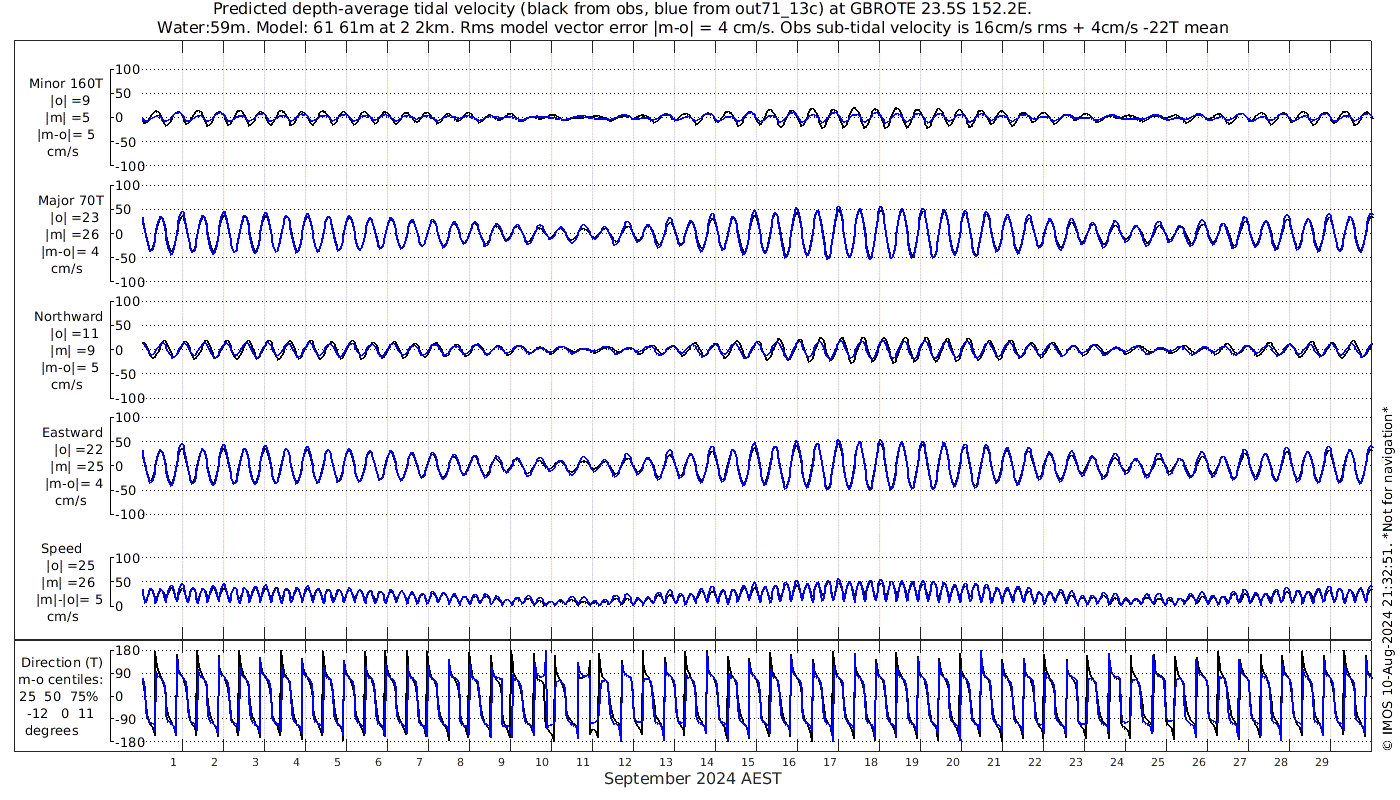Click day '14' tick label on x-axis
This screenshot has width=1400, height=800.
pyautogui.click(x=706, y=761)
